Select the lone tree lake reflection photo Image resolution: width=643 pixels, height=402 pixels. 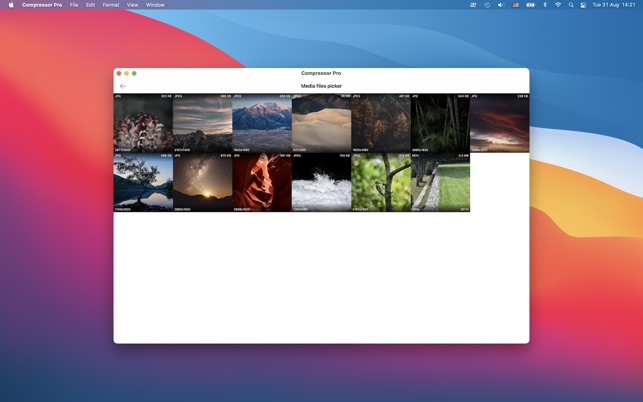pyautogui.click(x=143, y=183)
